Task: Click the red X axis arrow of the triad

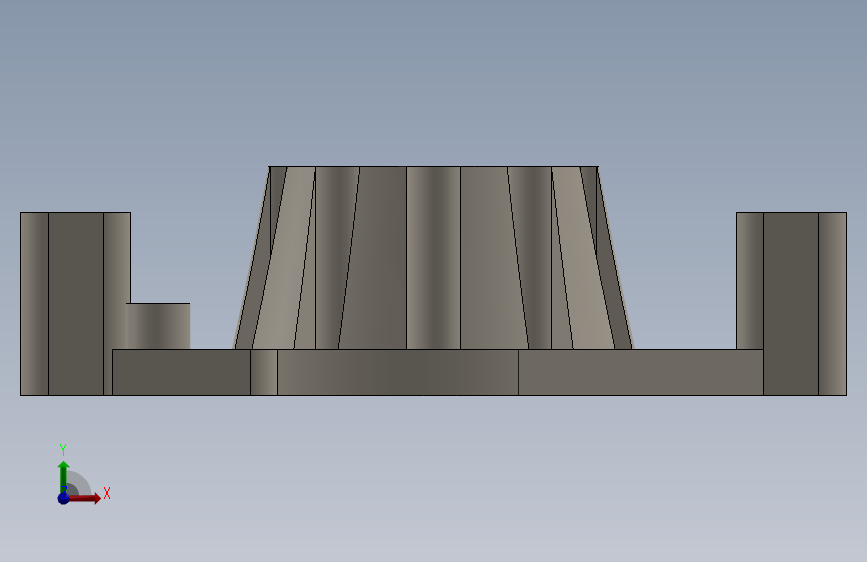Action: [x=83, y=498]
